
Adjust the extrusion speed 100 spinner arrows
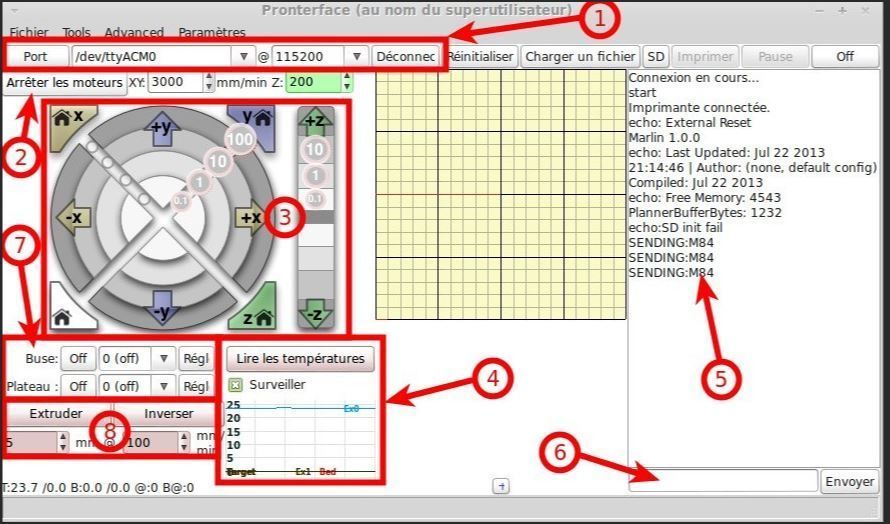click(184, 442)
